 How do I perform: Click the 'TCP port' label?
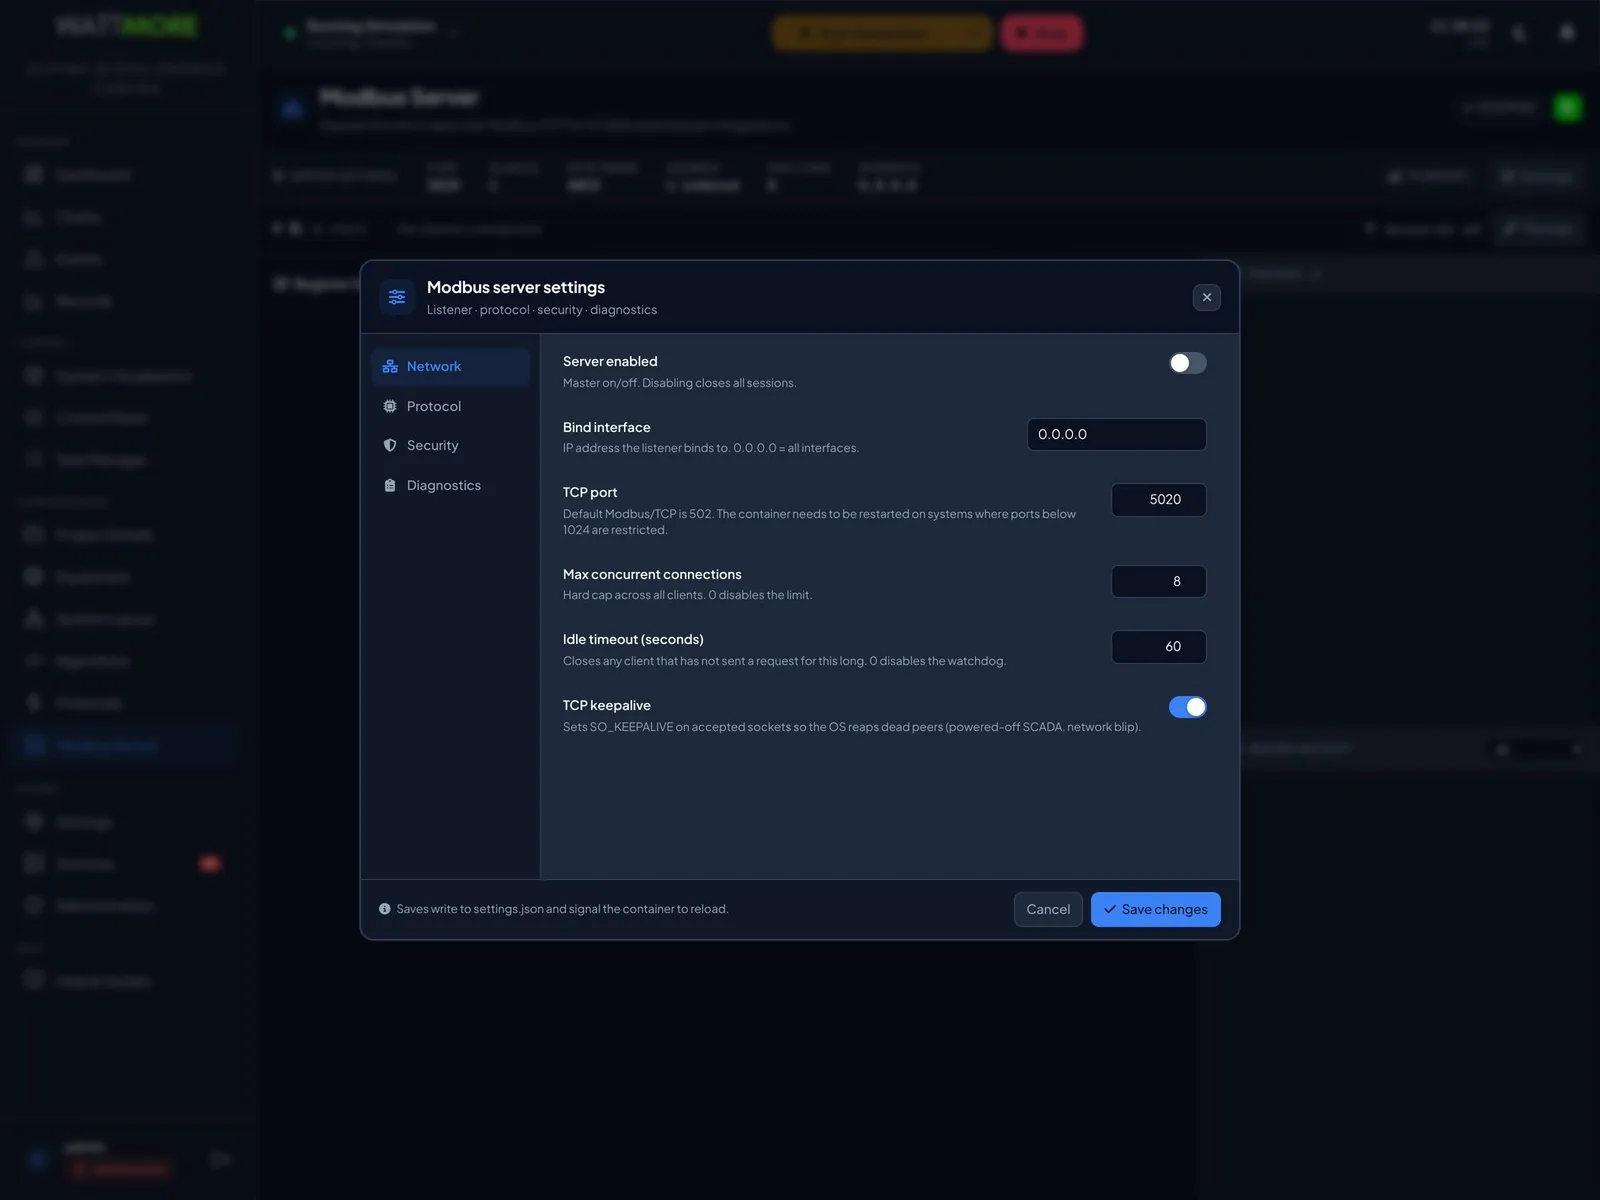[590, 492]
